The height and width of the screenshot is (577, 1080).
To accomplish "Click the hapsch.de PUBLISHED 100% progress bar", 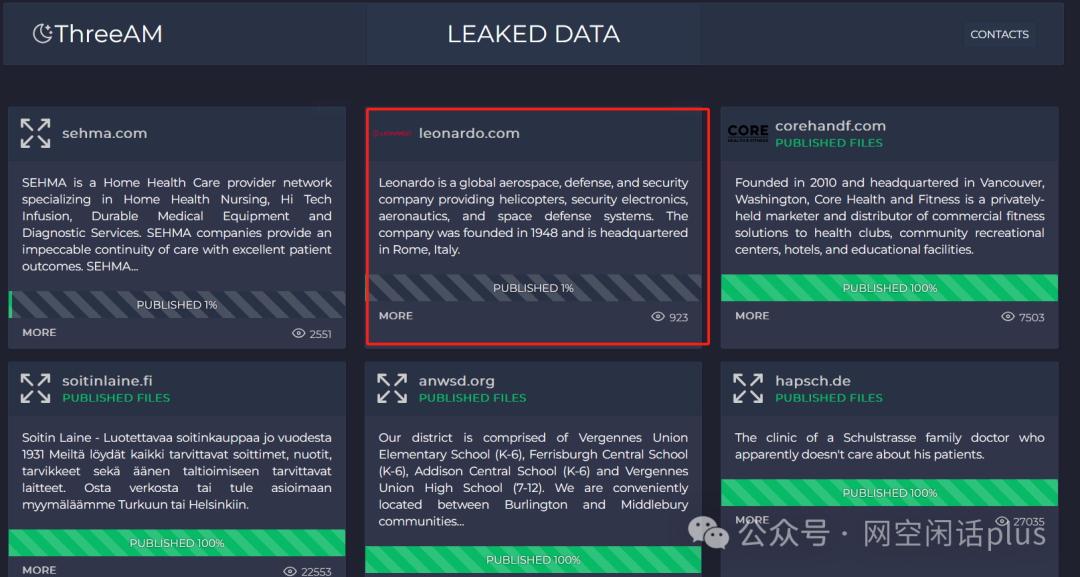I will click(889, 493).
